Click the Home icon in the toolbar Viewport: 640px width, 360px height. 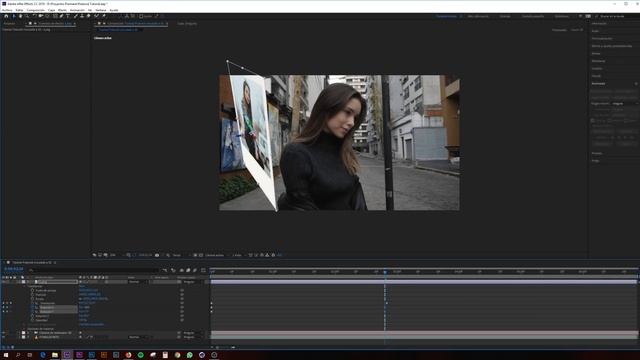[6, 16]
